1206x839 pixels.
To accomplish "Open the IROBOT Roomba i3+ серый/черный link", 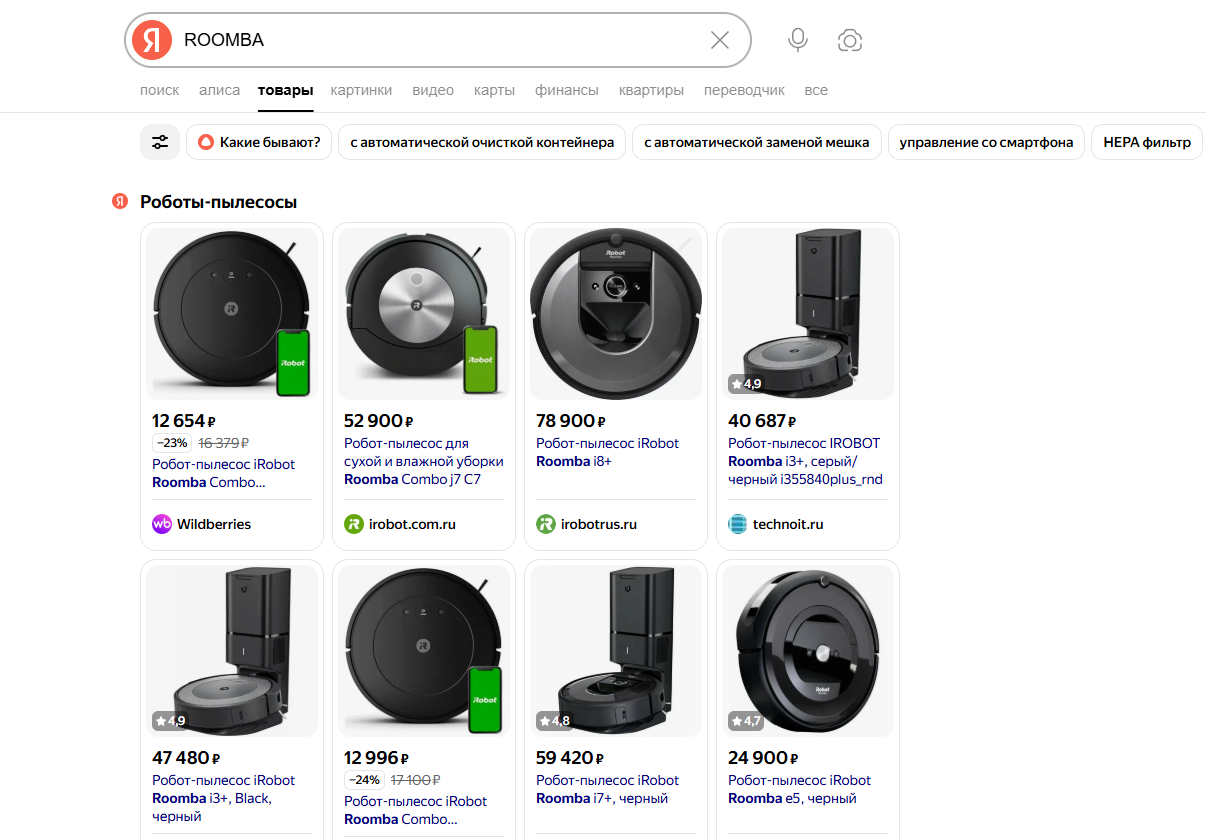I will tap(805, 461).
